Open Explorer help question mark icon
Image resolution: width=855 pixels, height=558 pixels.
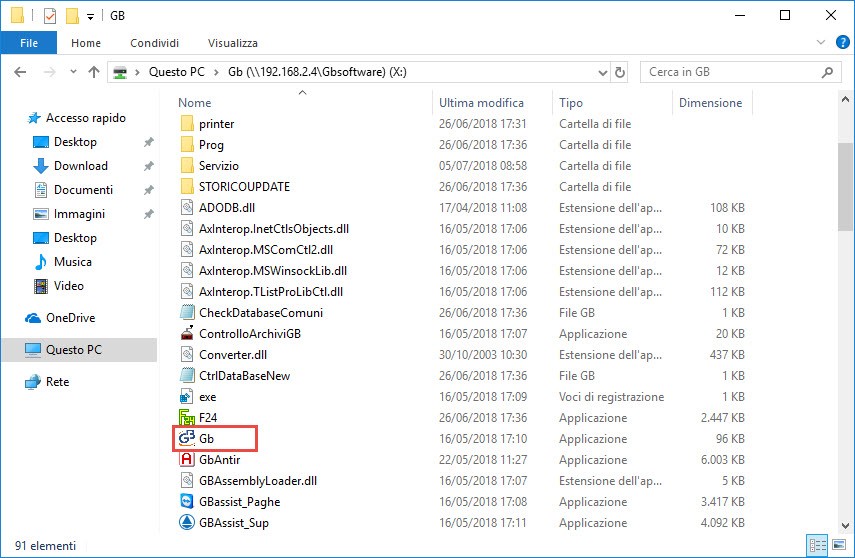point(842,42)
